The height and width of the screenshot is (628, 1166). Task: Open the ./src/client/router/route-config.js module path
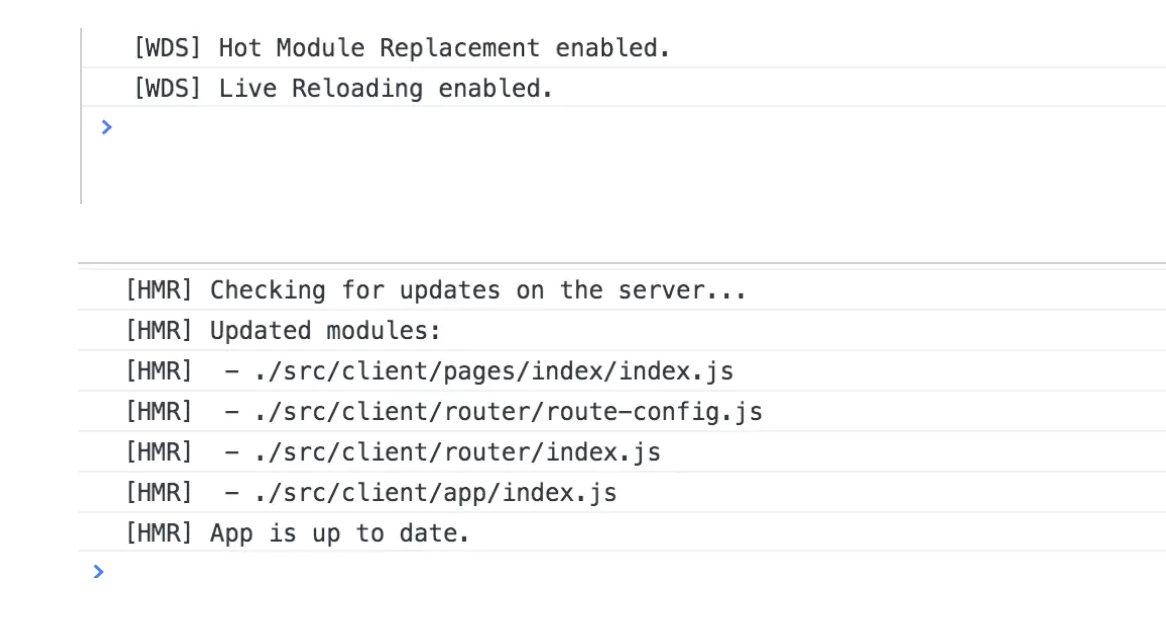506,412
